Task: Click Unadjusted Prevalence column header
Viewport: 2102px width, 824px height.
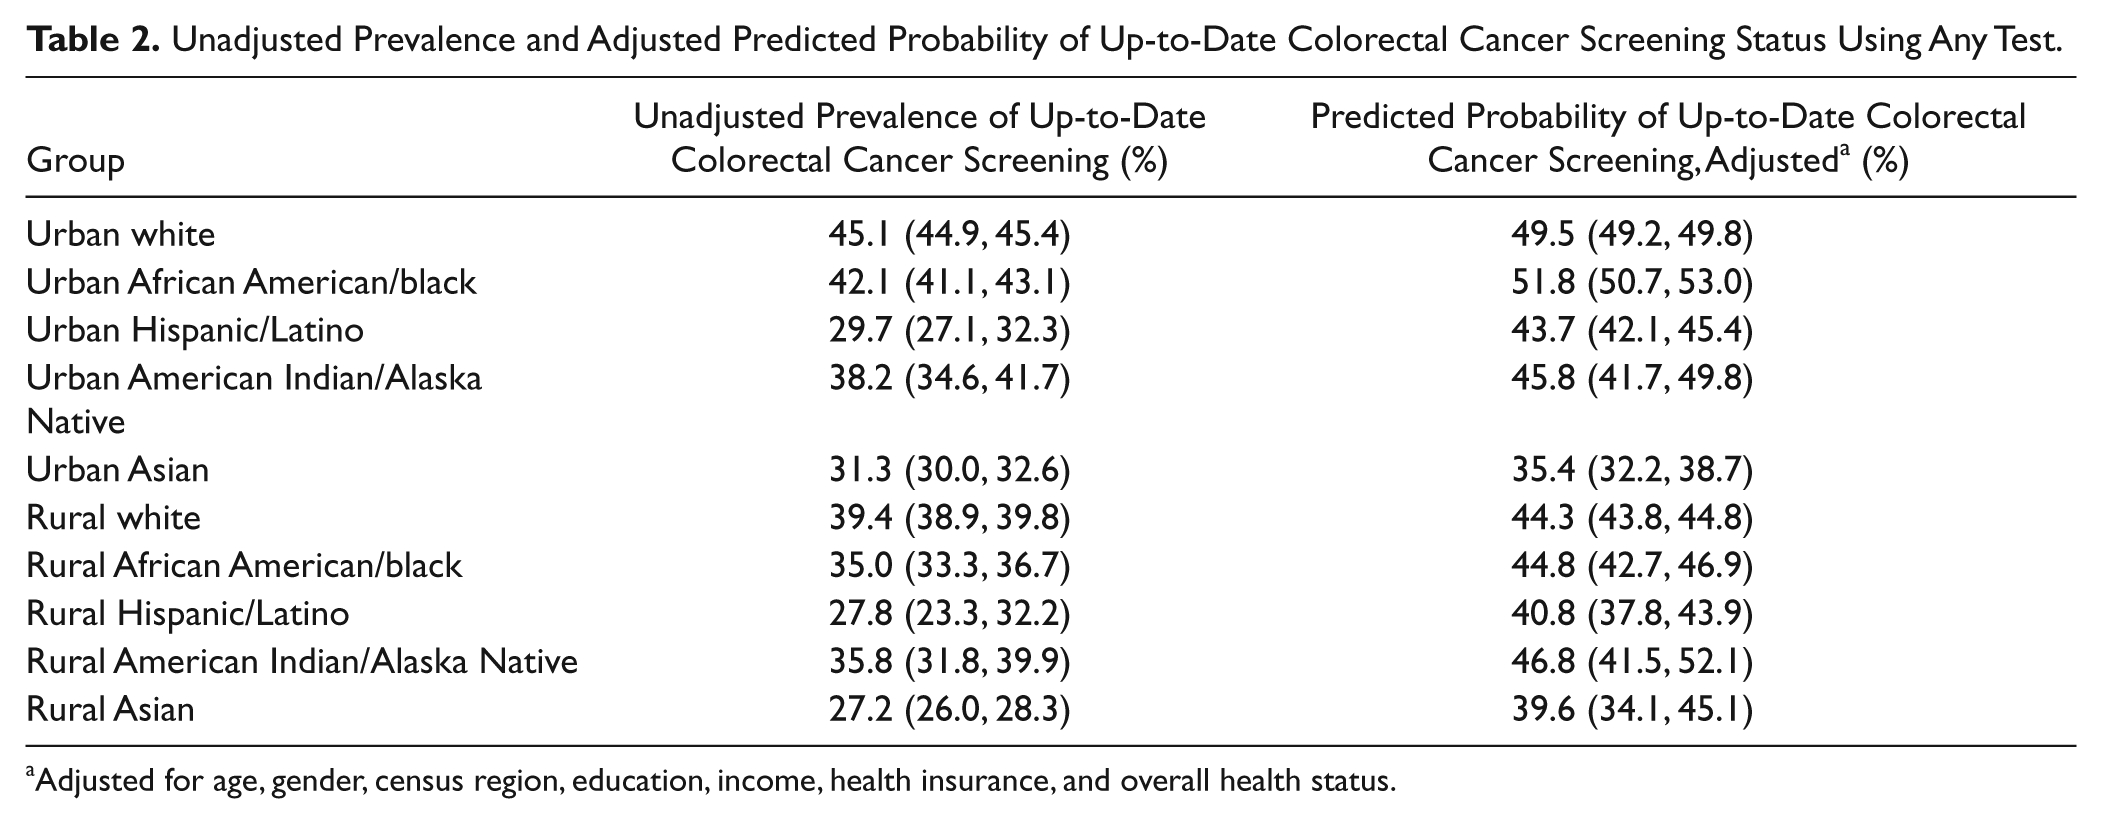Action: (x=920, y=138)
